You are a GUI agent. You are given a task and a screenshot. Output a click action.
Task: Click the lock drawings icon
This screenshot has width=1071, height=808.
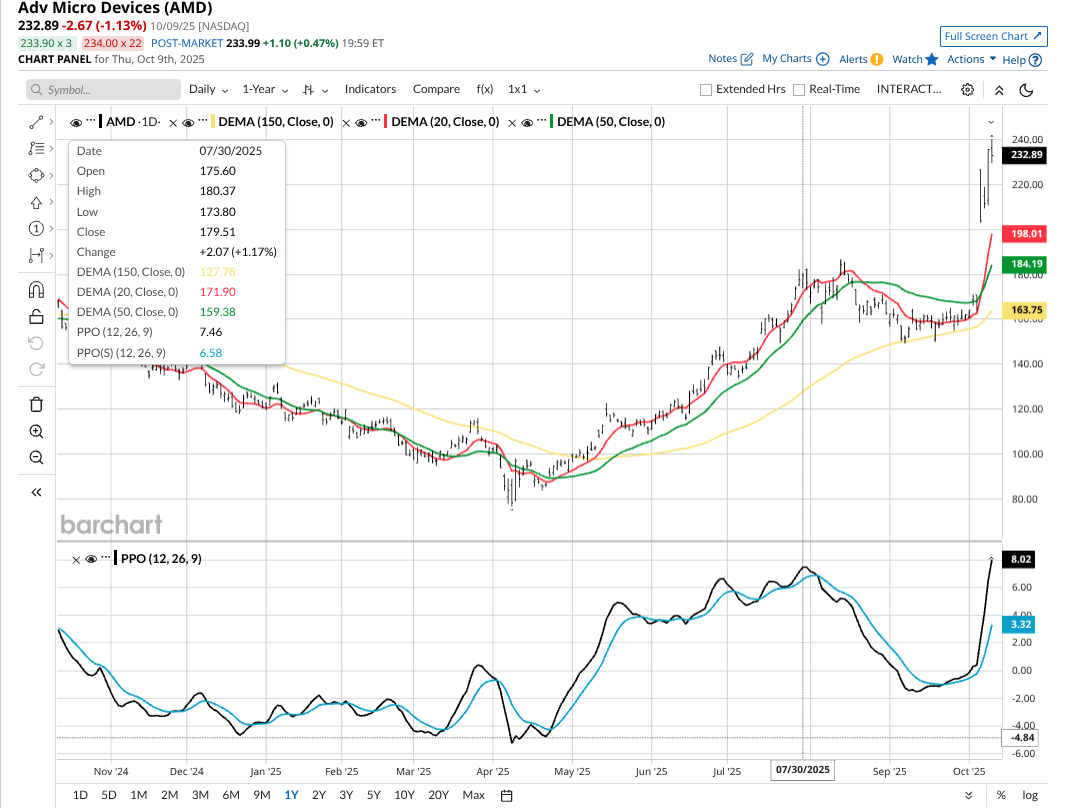tap(36, 317)
